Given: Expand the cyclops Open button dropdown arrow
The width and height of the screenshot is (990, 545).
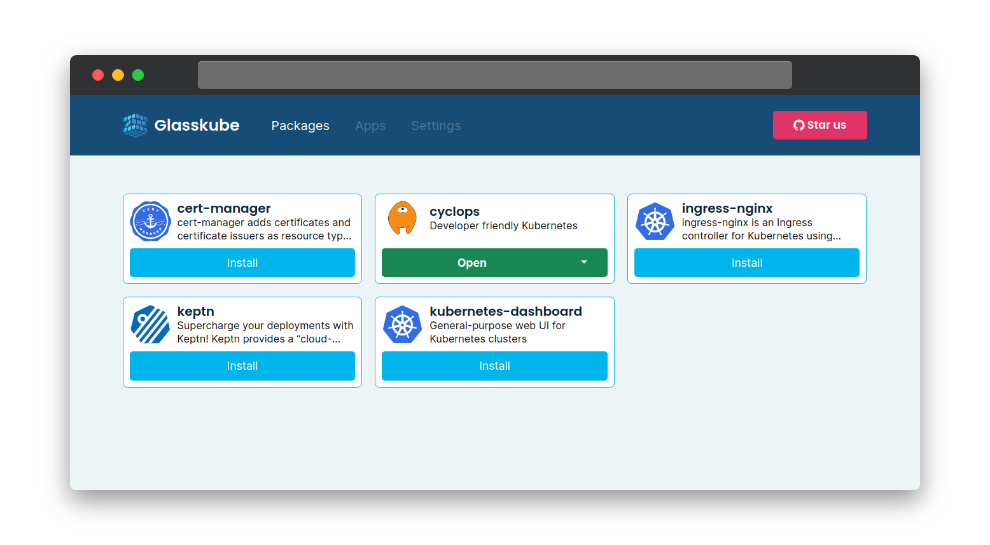Looking at the screenshot, I should click(584, 263).
